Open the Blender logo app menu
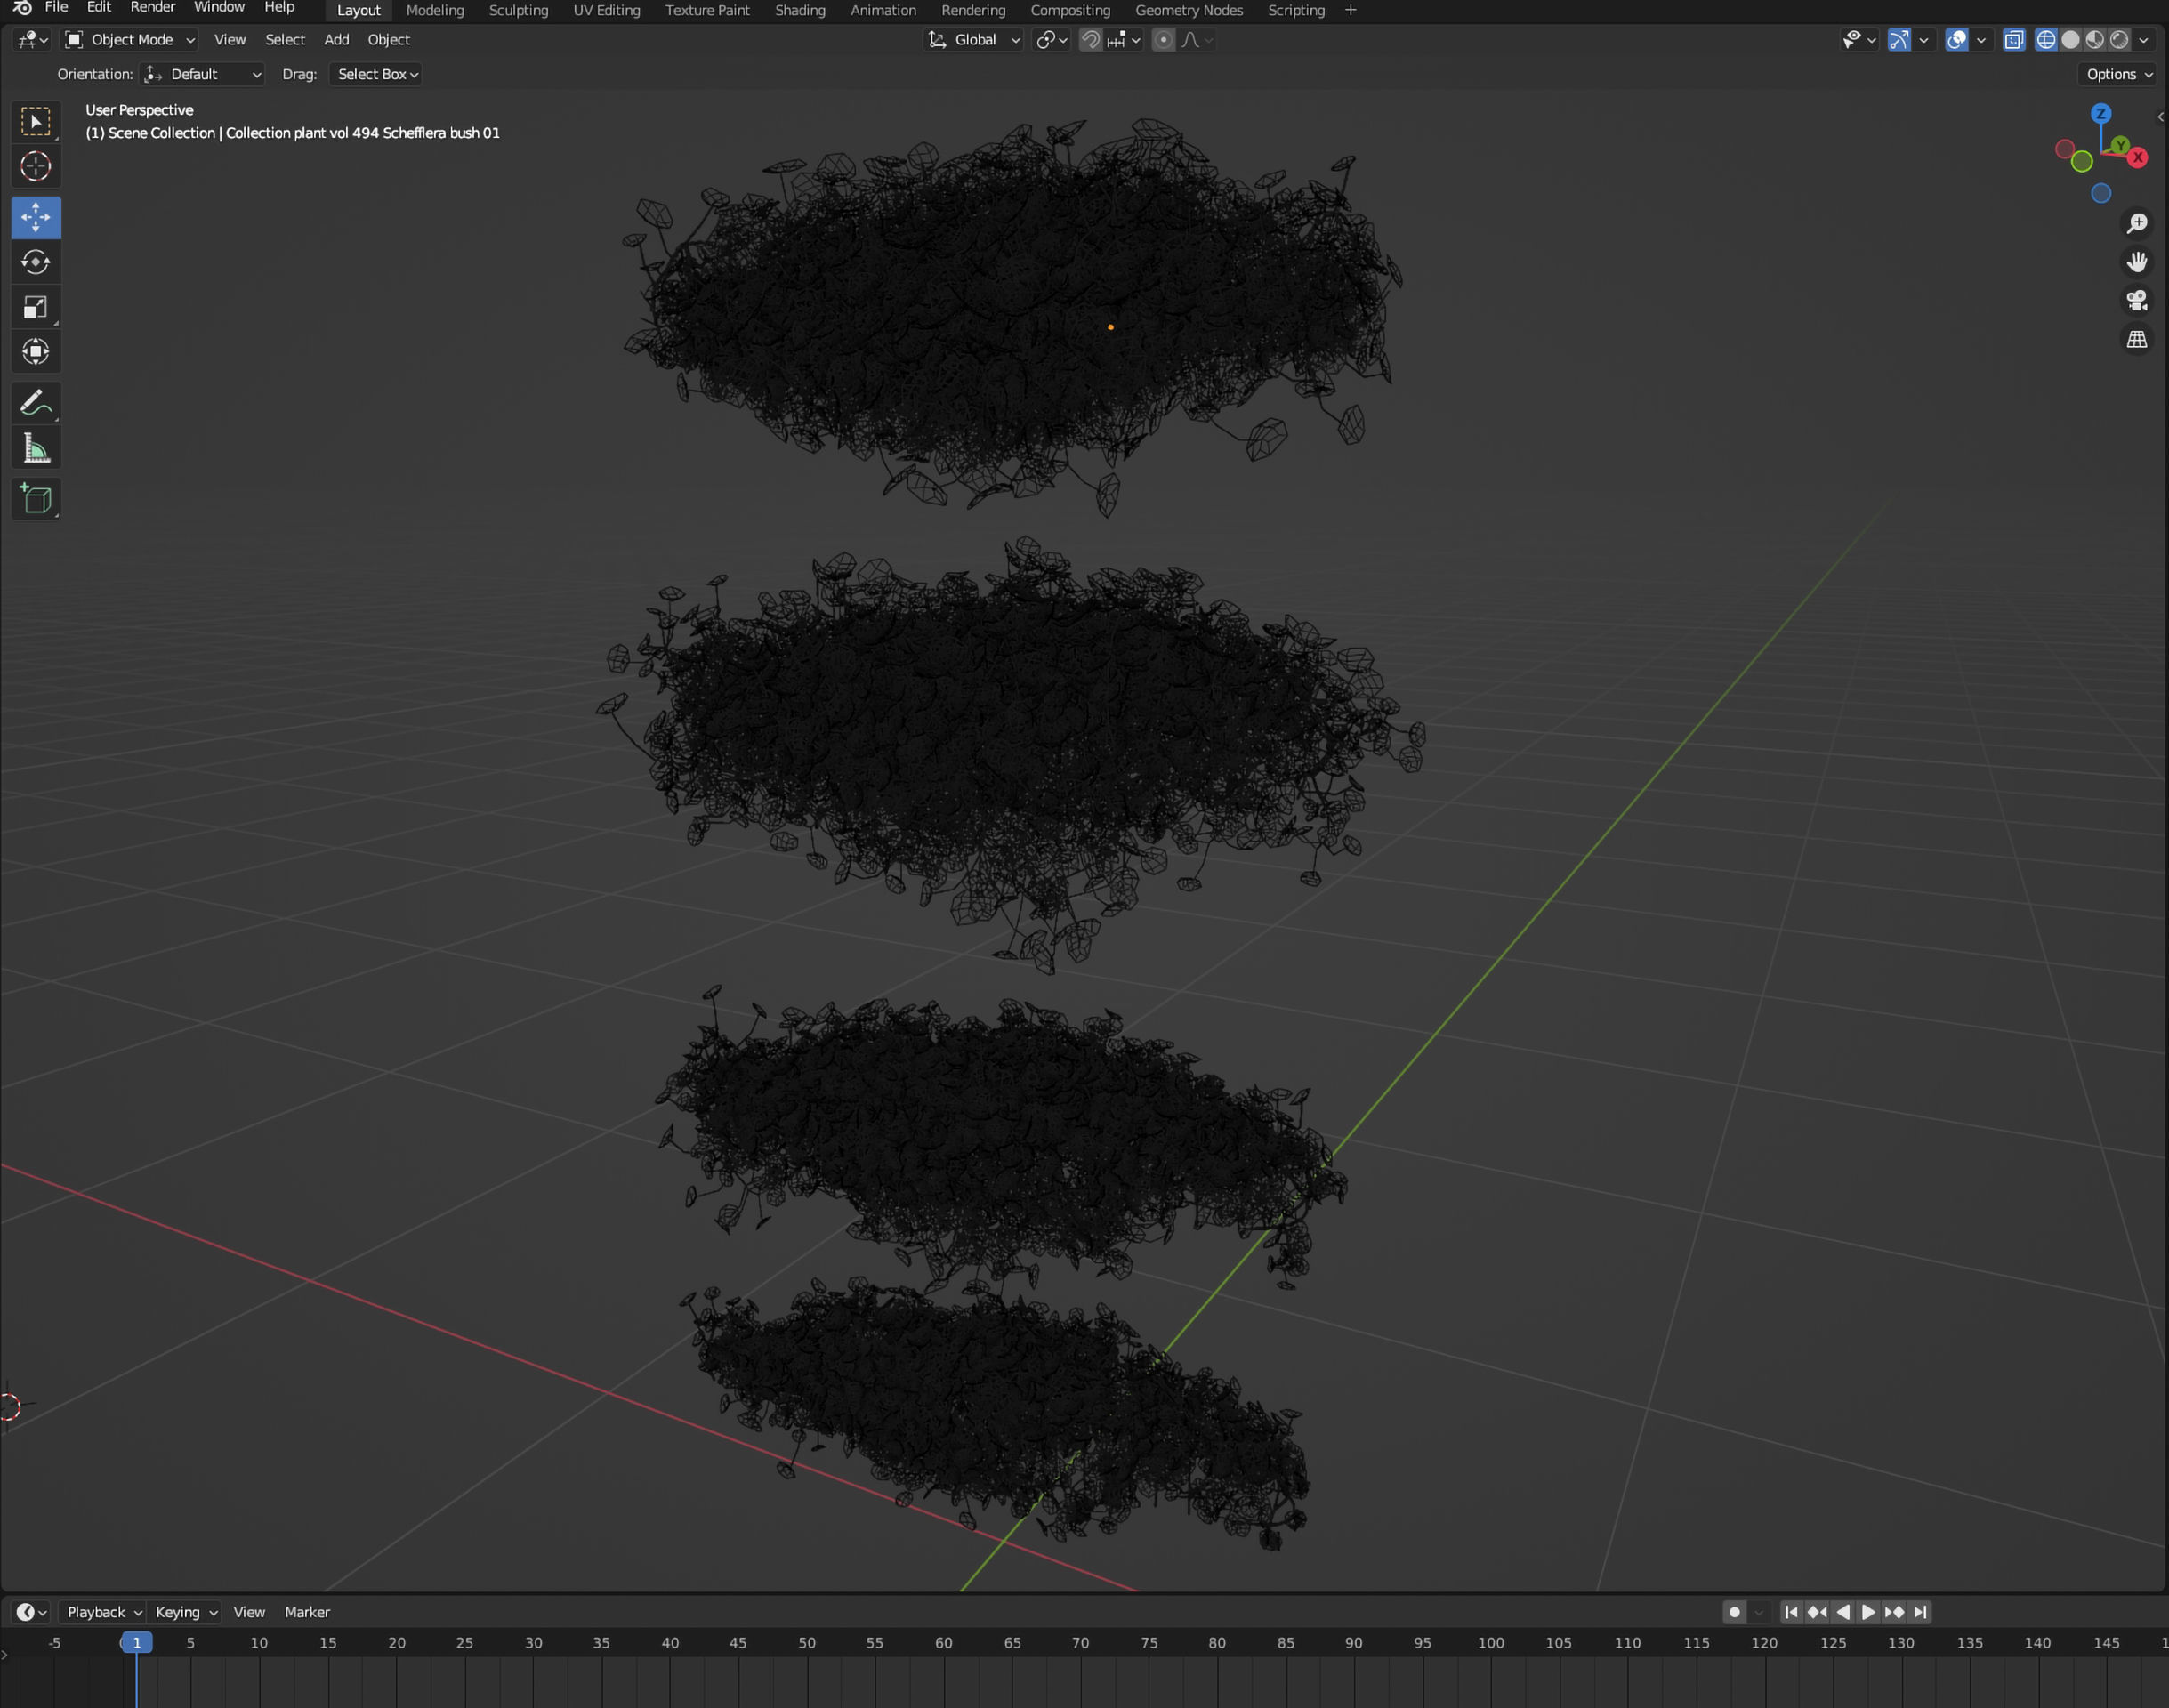The width and height of the screenshot is (2169, 1708). (22, 8)
